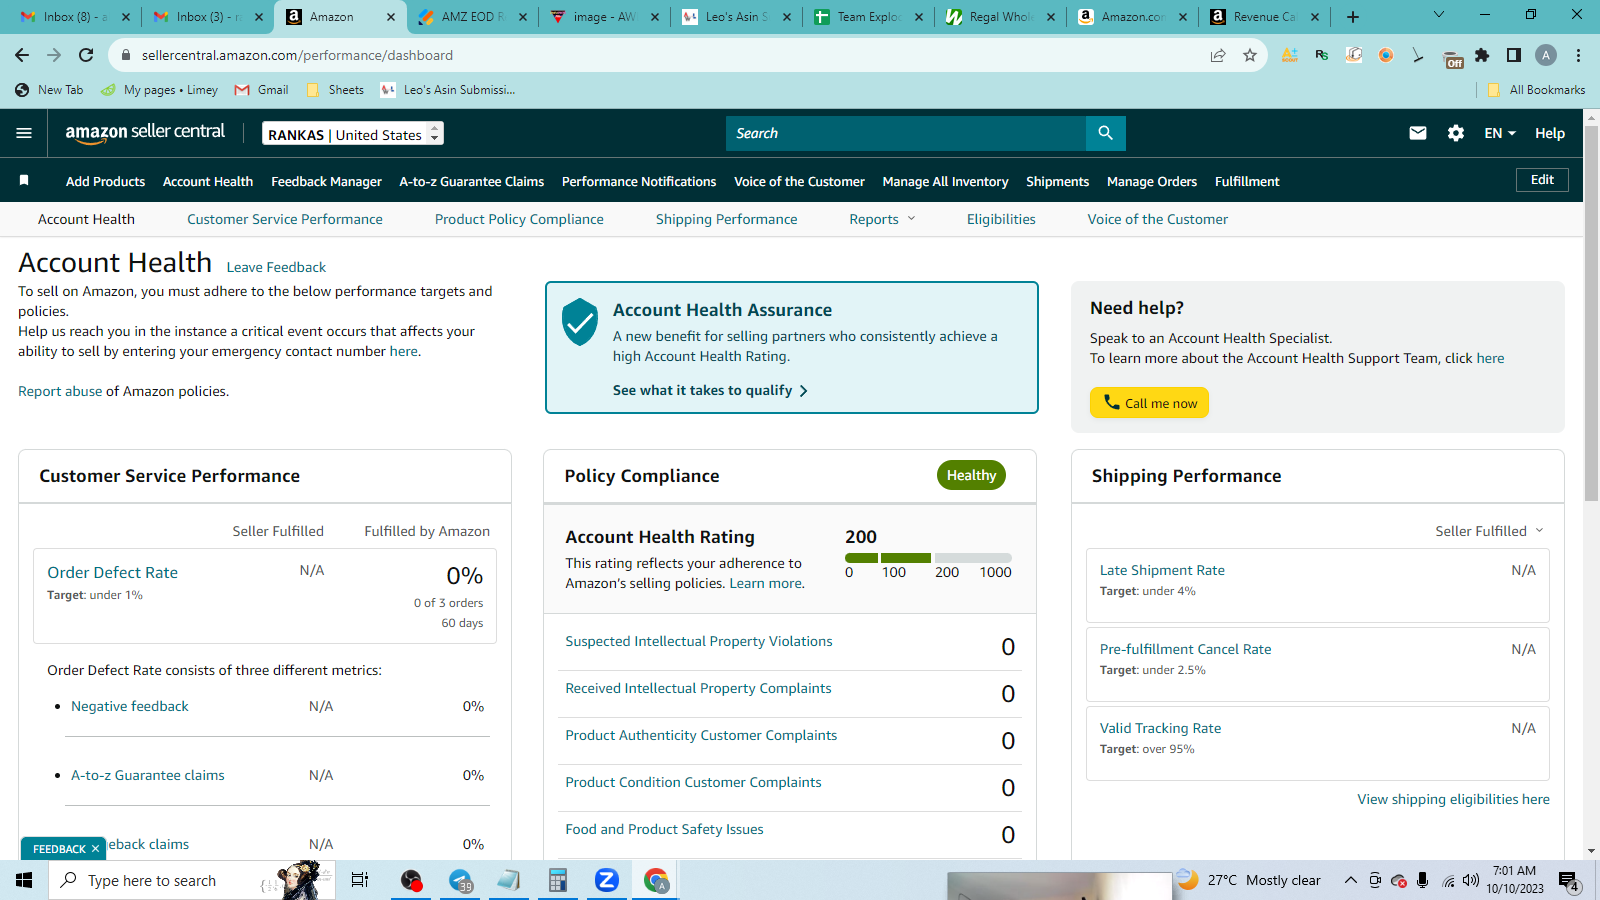The height and width of the screenshot is (900, 1600).
Task: Switch to the Customer Service Performance tab
Action: pyautogui.click(x=285, y=219)
